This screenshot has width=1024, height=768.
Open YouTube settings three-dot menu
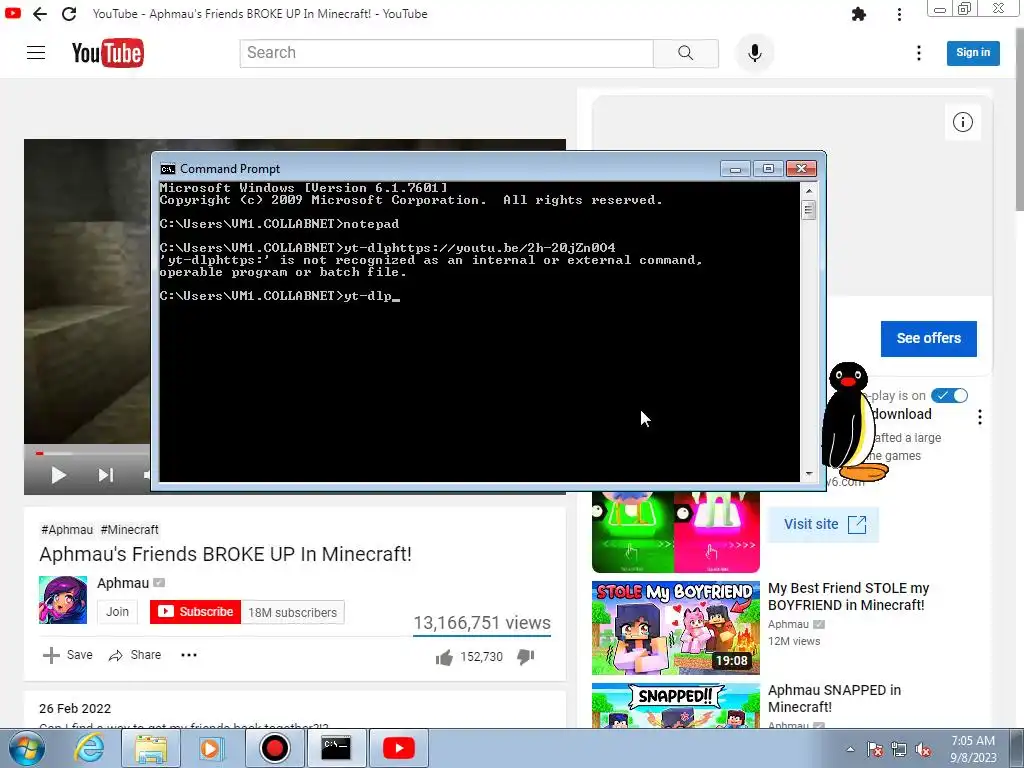point(919,53)
